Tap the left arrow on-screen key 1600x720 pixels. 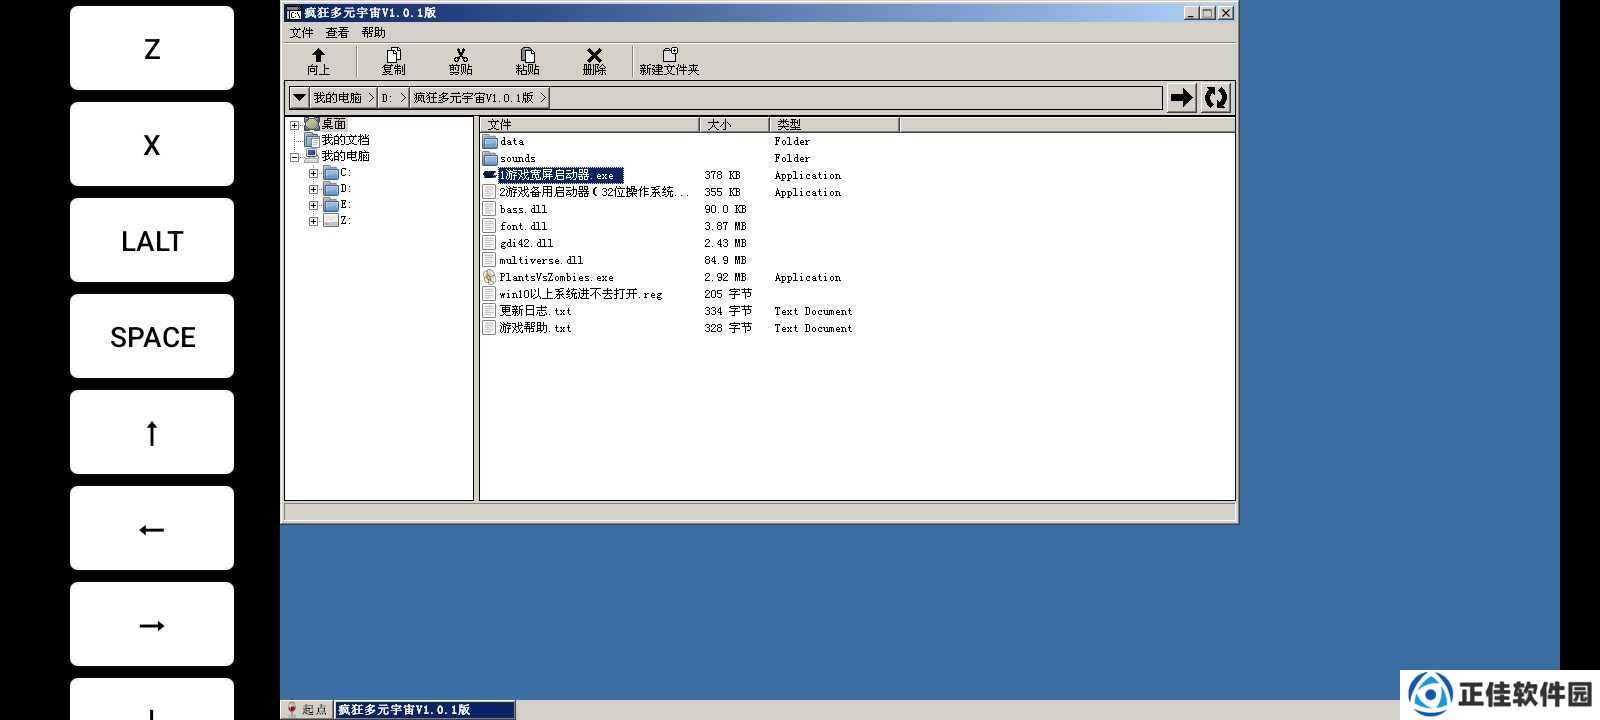click(152, 528)
